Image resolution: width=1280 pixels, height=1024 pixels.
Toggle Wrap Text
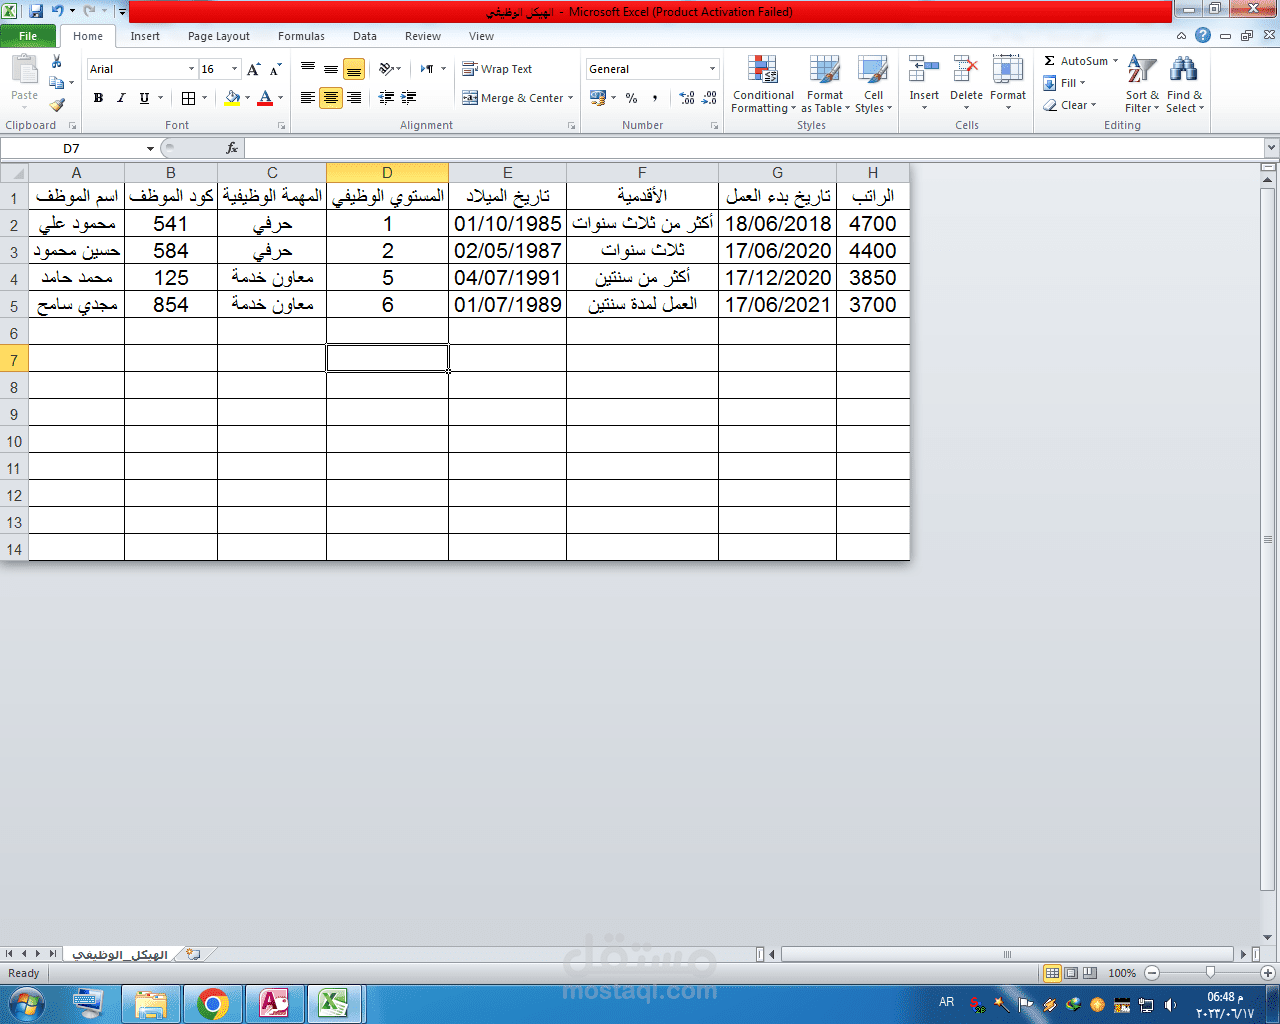497,69
